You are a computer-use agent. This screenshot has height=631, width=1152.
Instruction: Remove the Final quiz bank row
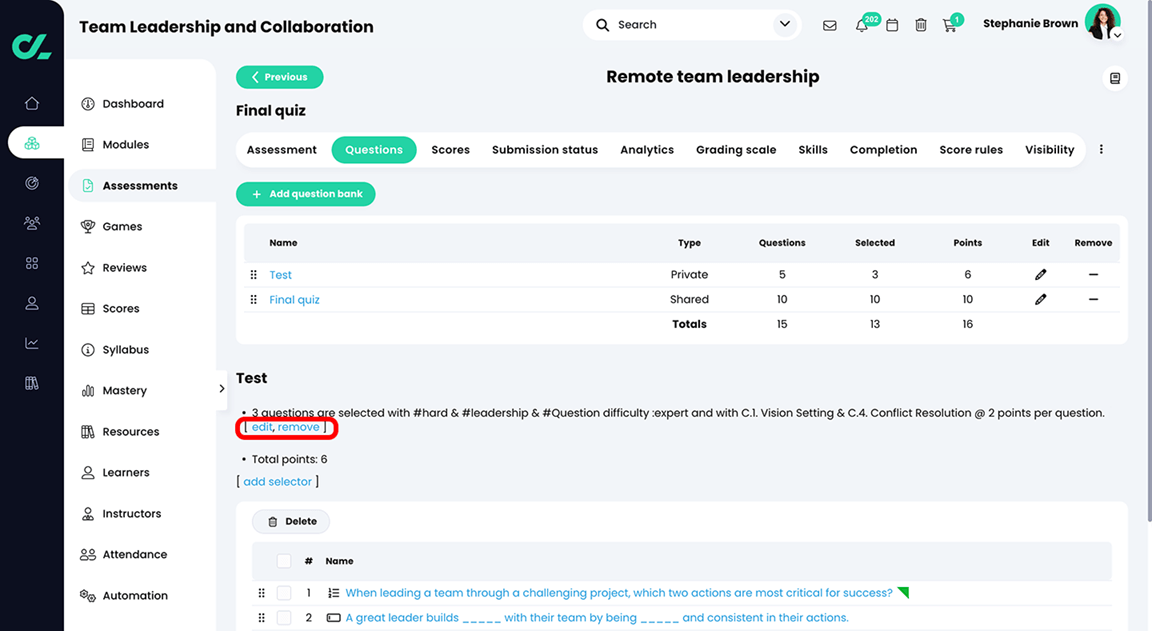[1093, 300]
